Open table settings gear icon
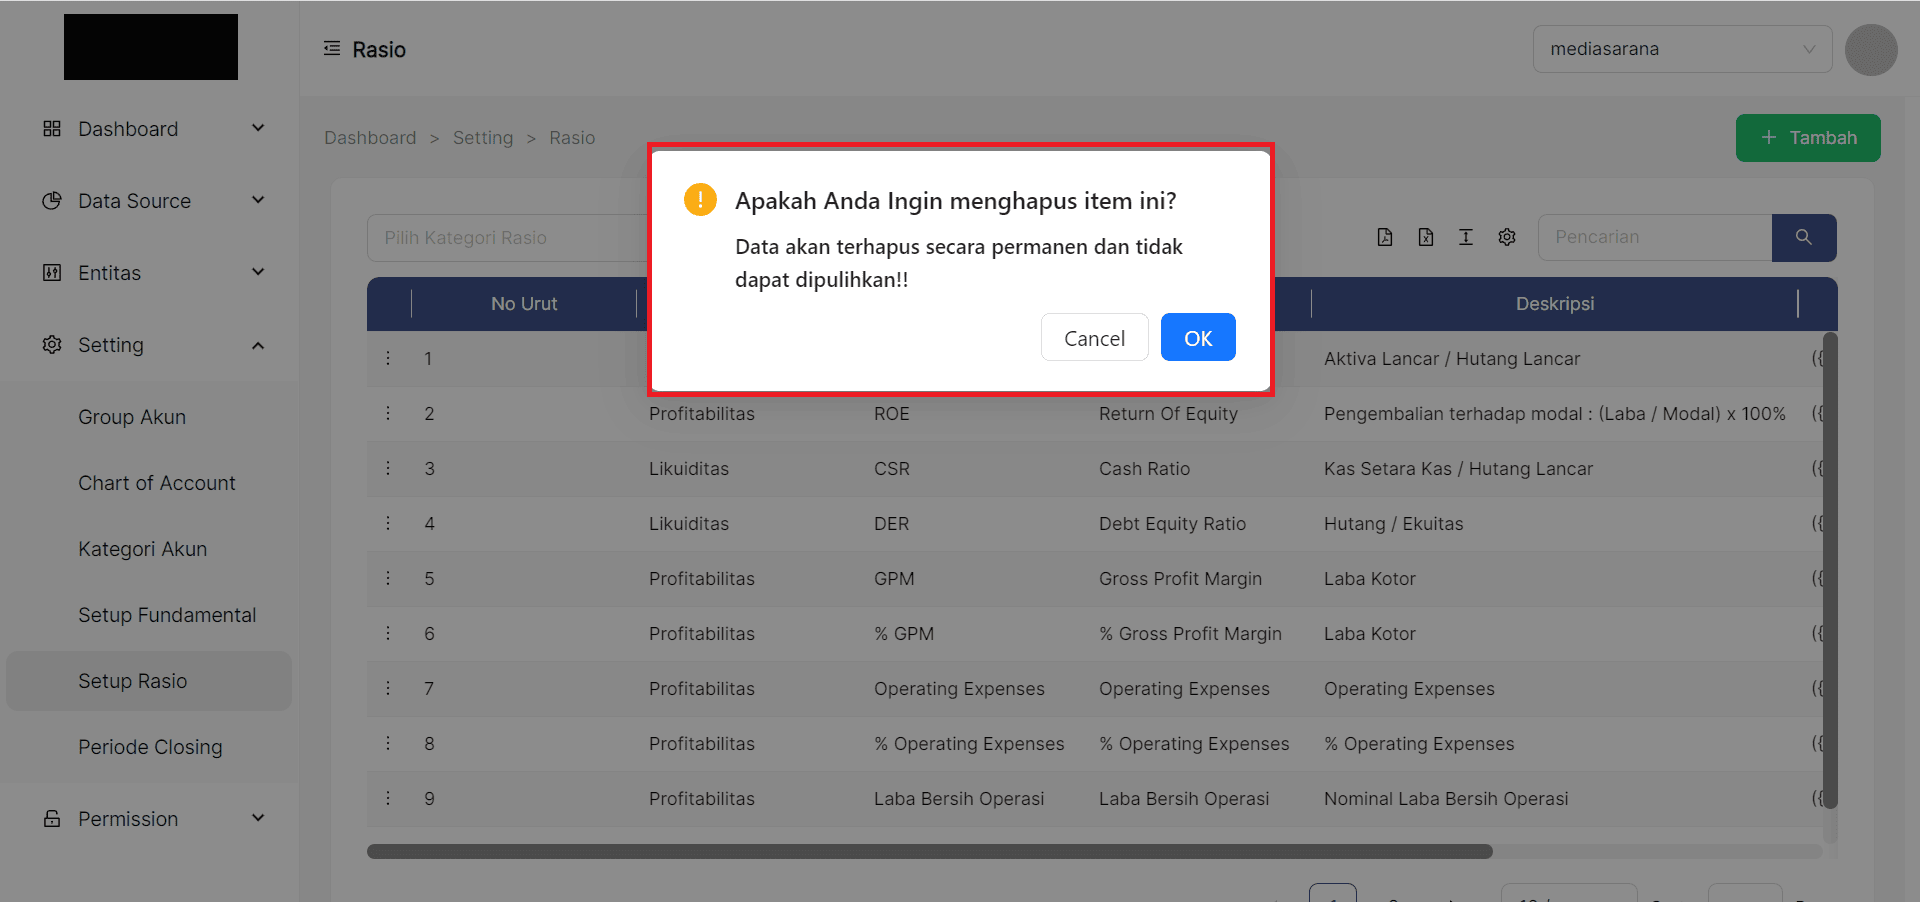Screen dimensions: 1920x902 1507,237
